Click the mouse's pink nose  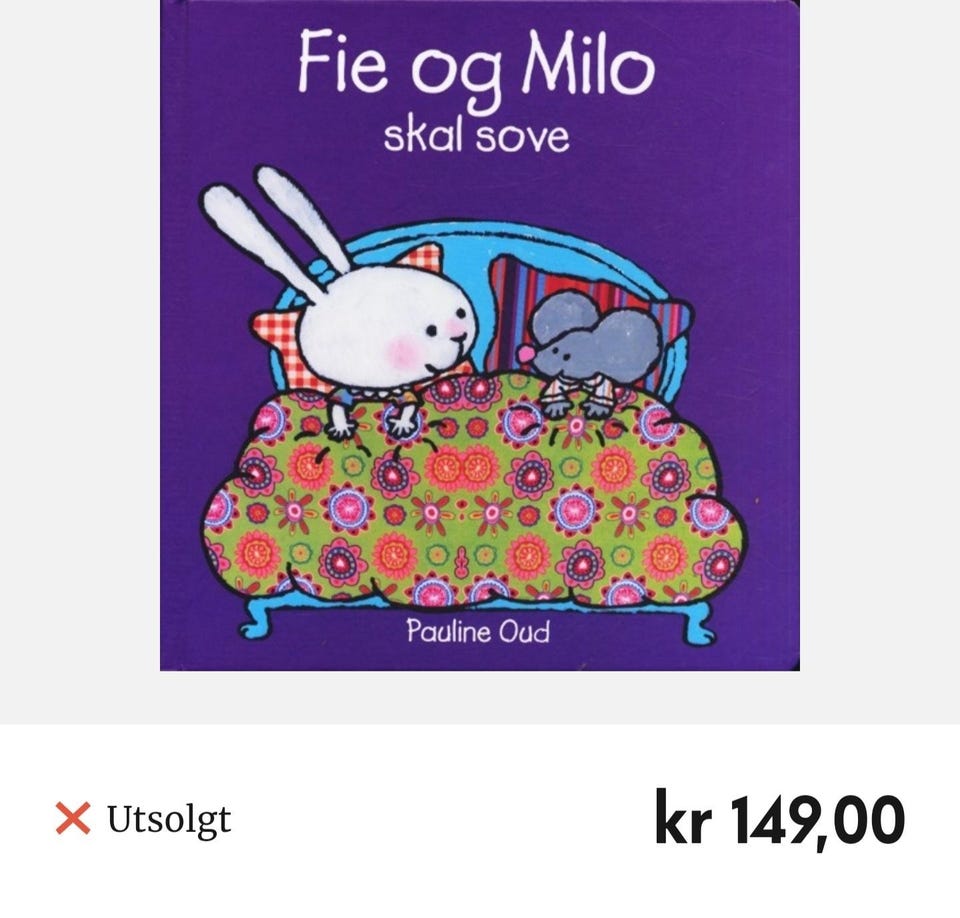tap(524, 353)
